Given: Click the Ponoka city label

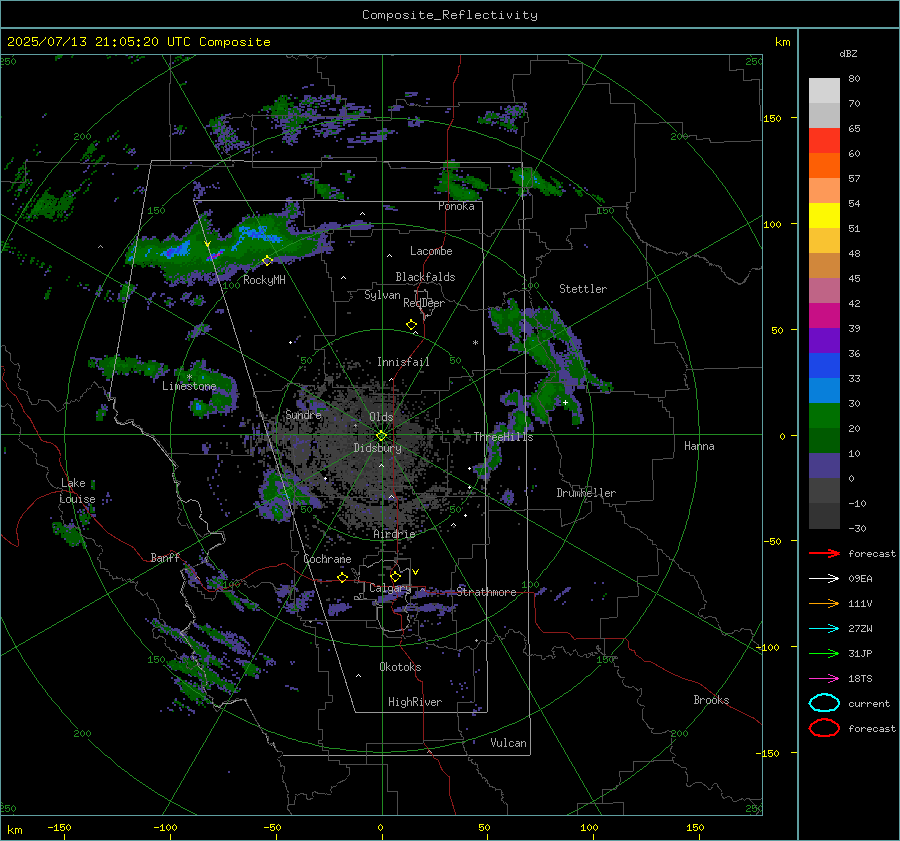Looking at the screenshot, I should [x=456, y=206].
